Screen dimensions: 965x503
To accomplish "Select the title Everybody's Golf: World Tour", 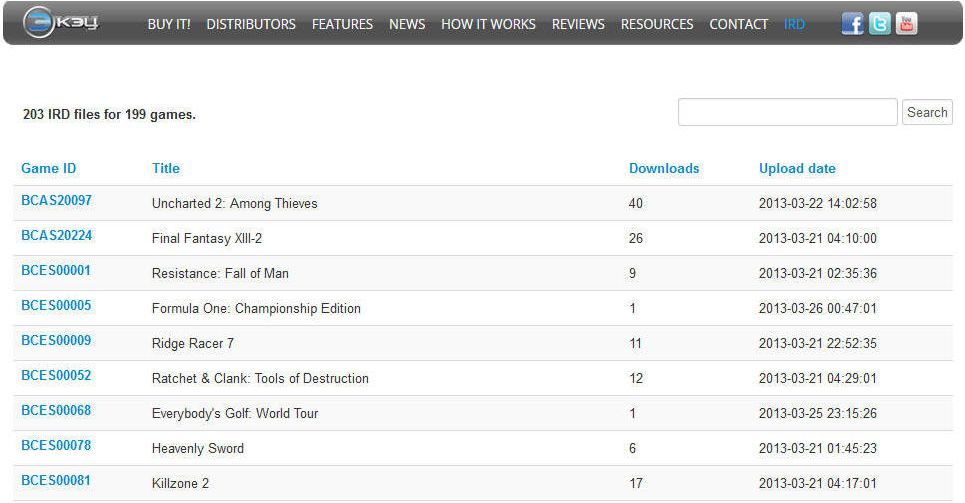I will point(235,414).
